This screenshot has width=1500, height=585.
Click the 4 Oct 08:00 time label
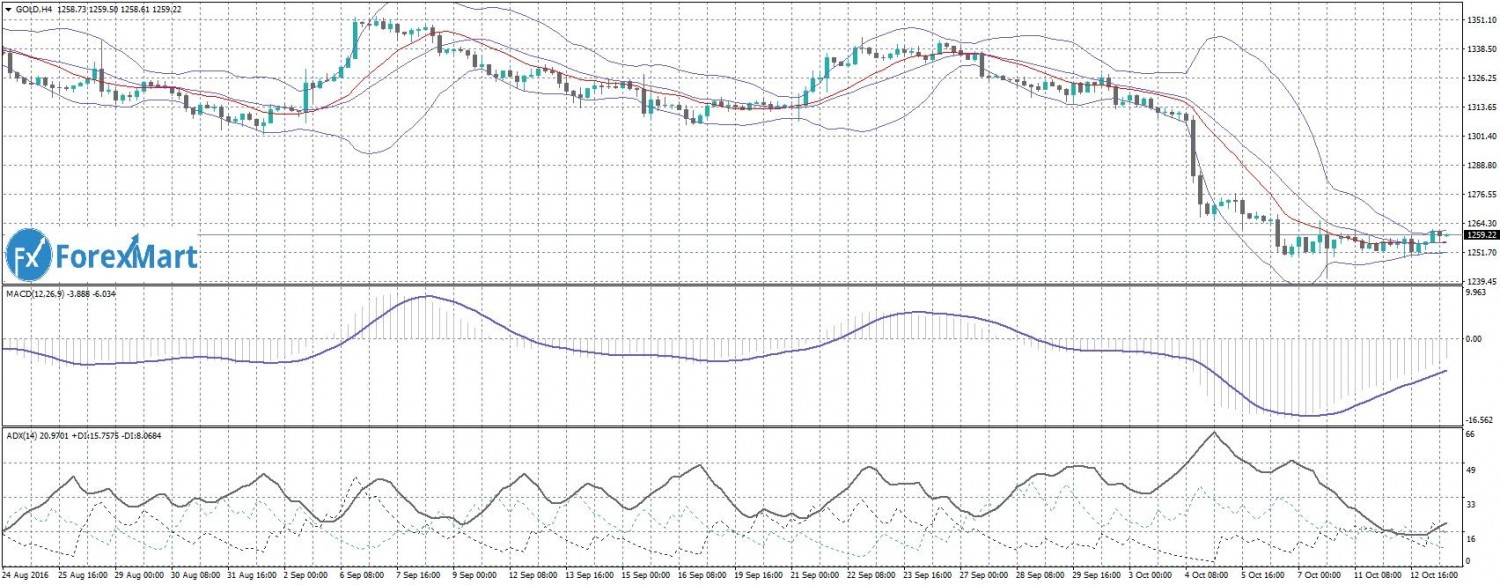click(1207, 577)
